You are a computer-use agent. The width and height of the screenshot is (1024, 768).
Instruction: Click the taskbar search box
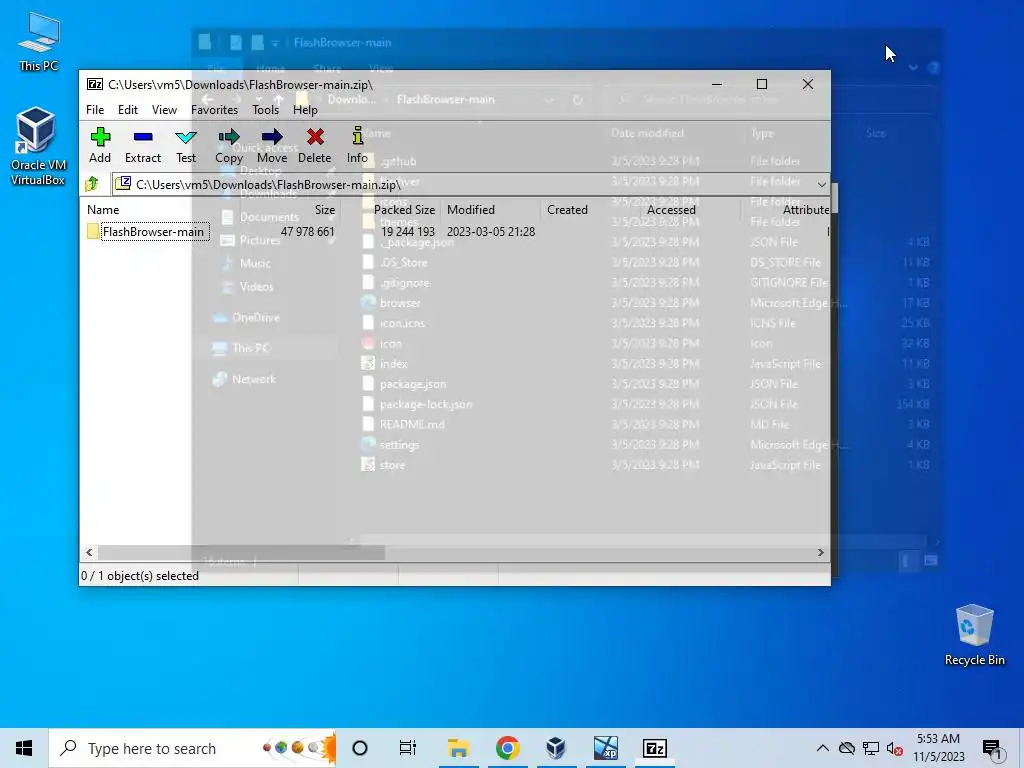[193, 748]
